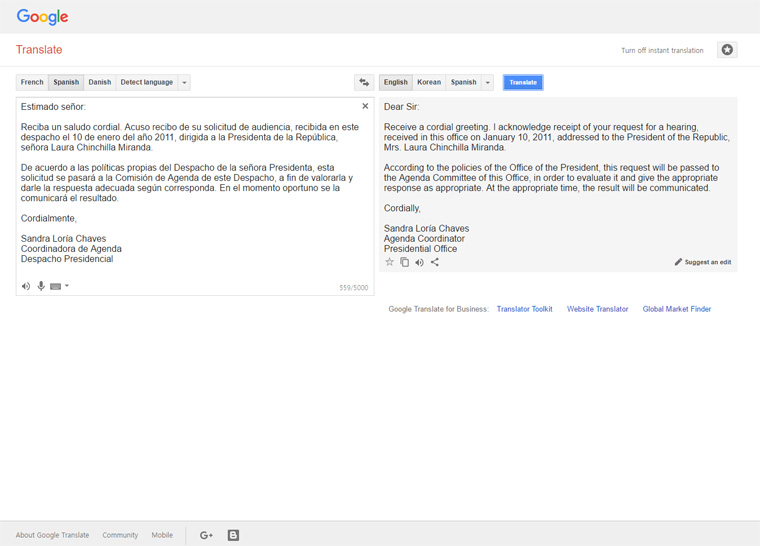Select Danish as source language
Image resolution: width=760 pixels, height=546 pixels.
point(100,82)
